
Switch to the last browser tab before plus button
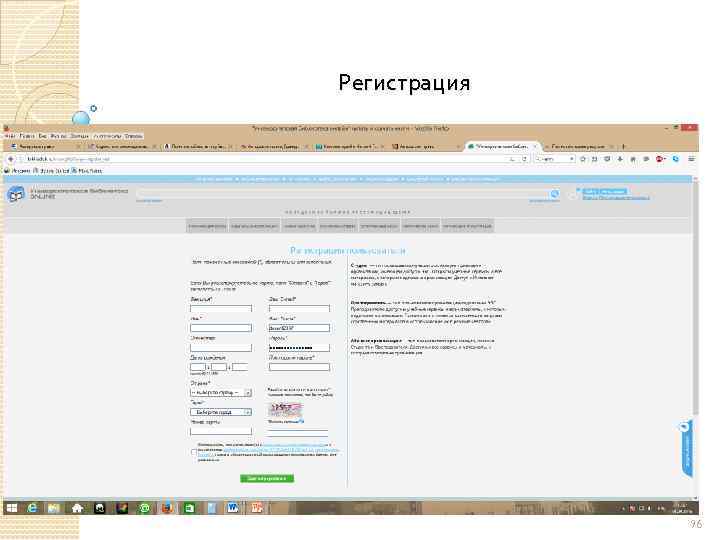(580, 146)
